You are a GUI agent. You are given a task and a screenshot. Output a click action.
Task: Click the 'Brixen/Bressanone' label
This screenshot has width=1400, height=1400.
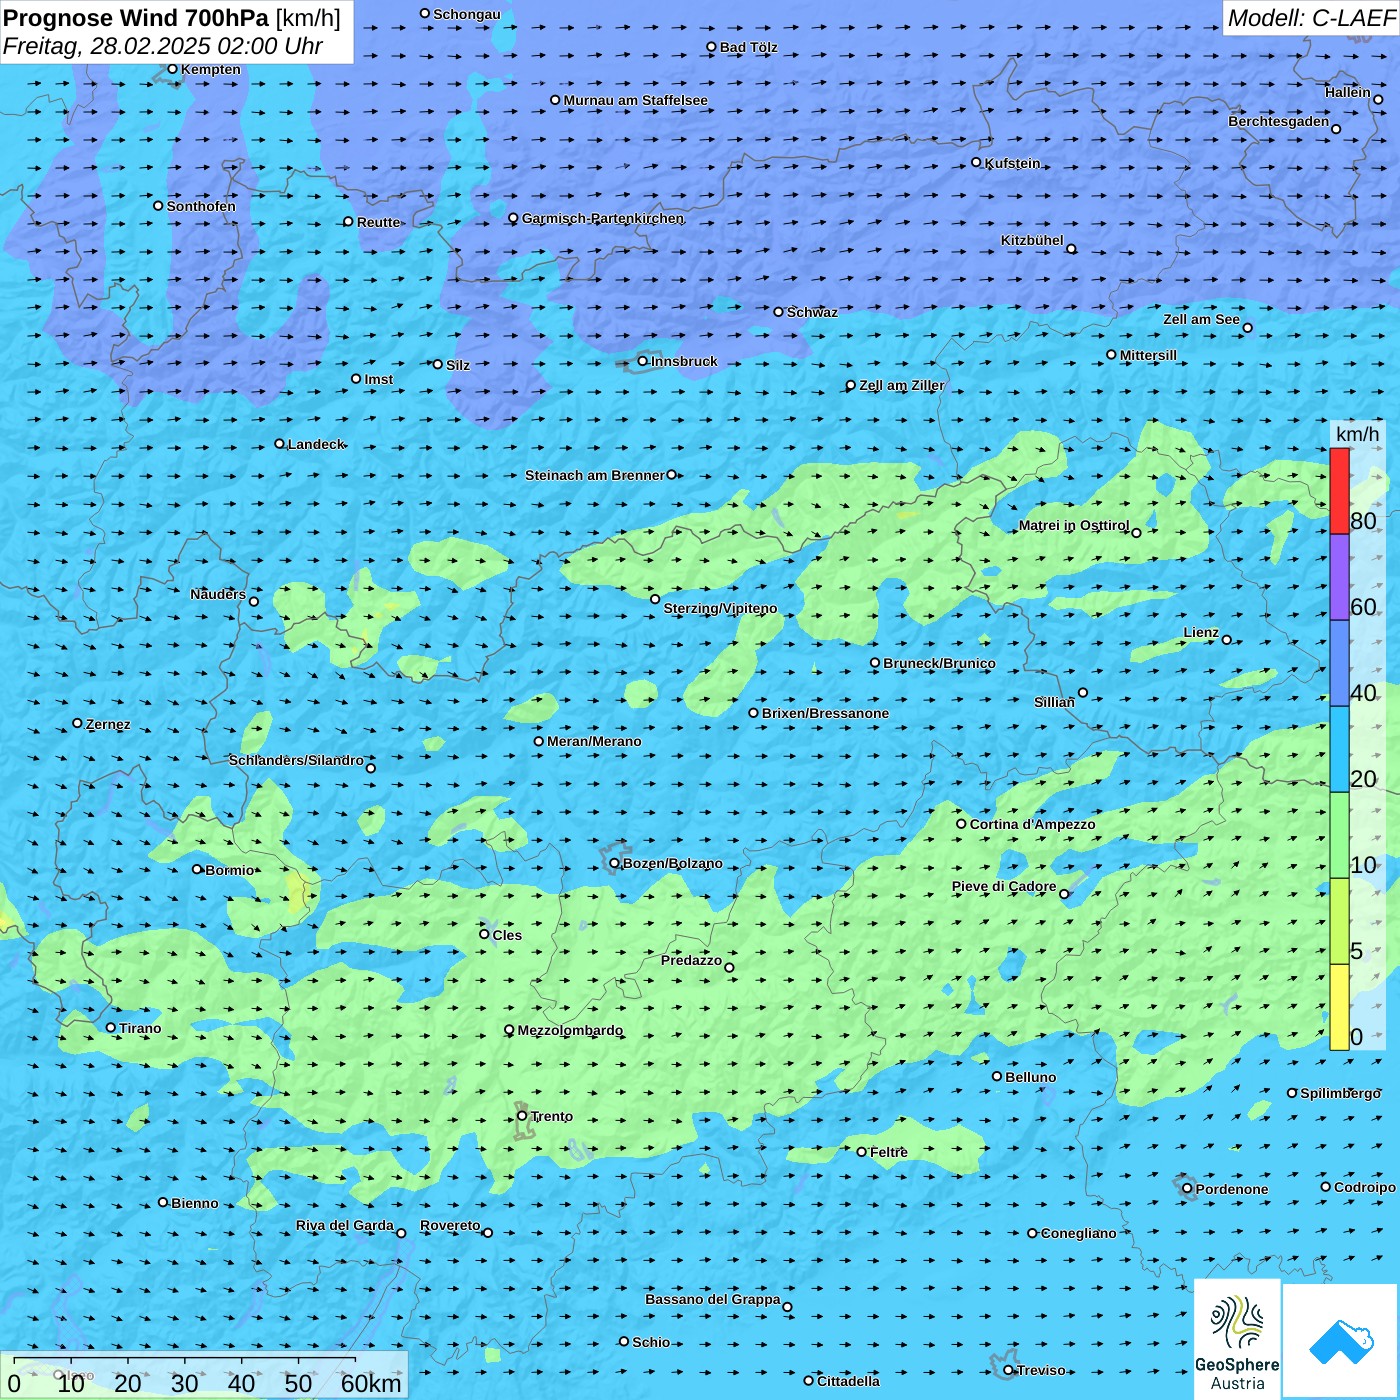pyautogui.click(x=825, y=713)
